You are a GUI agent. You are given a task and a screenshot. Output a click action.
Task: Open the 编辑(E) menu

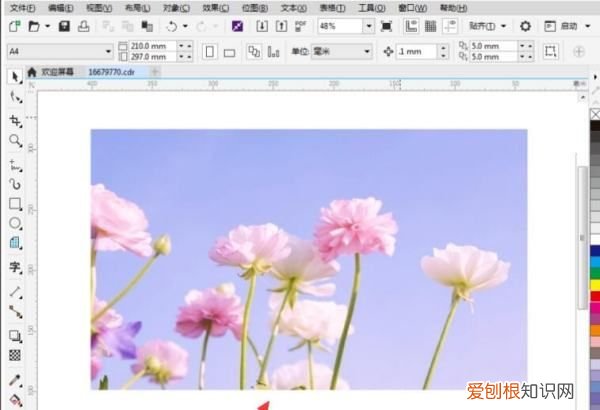(61, 8)
